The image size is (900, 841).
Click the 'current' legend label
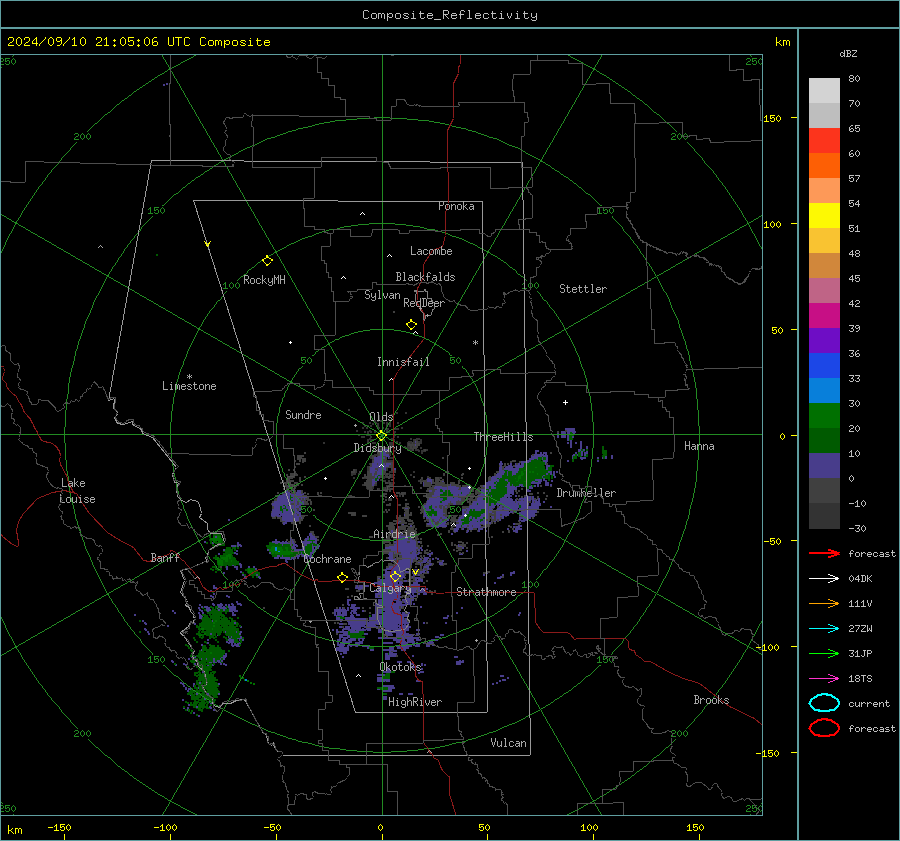[x=869, y=703]
